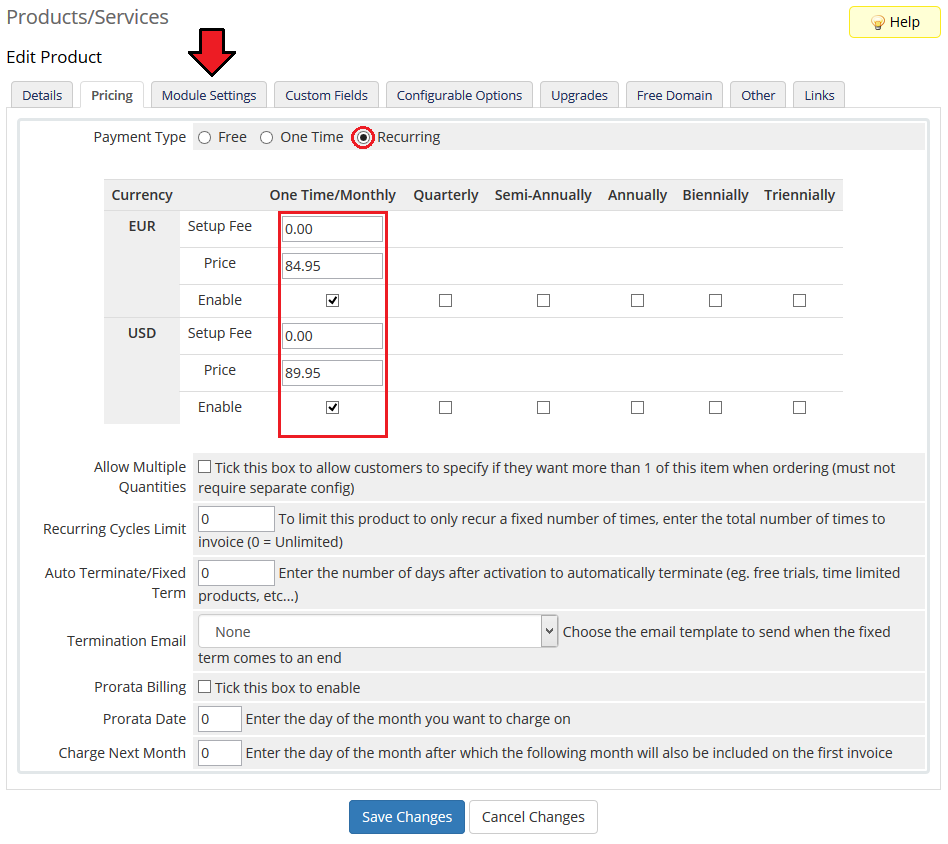Screen dimensions: 948x844
Task: Click the Help button
Action: [x=894, y=22]
